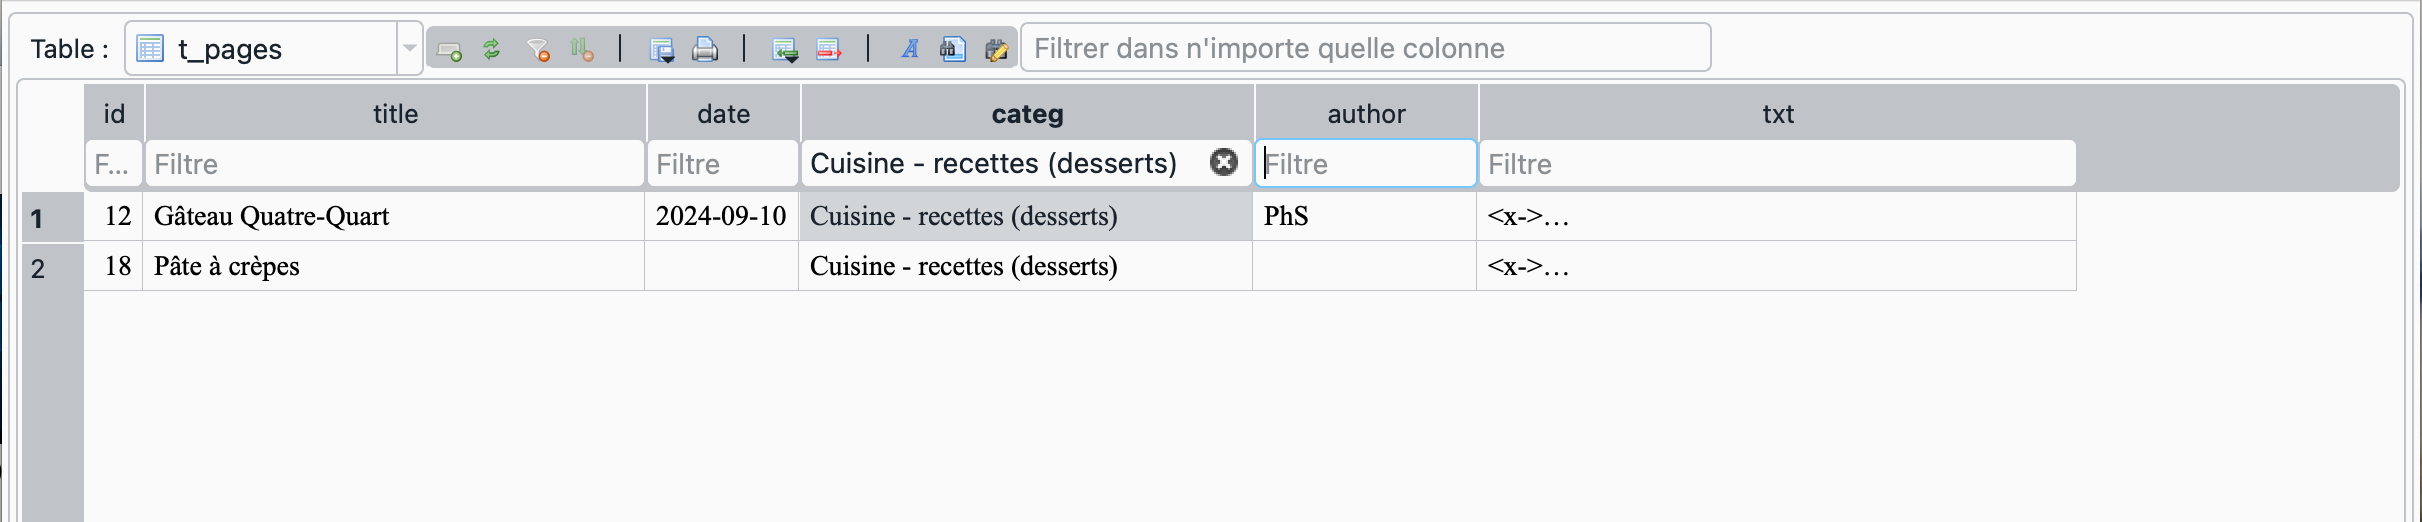Clear sorting arrows icon
Image resolution: width=2422 pixels, height=522 pixels.
(x=582, y=49)
